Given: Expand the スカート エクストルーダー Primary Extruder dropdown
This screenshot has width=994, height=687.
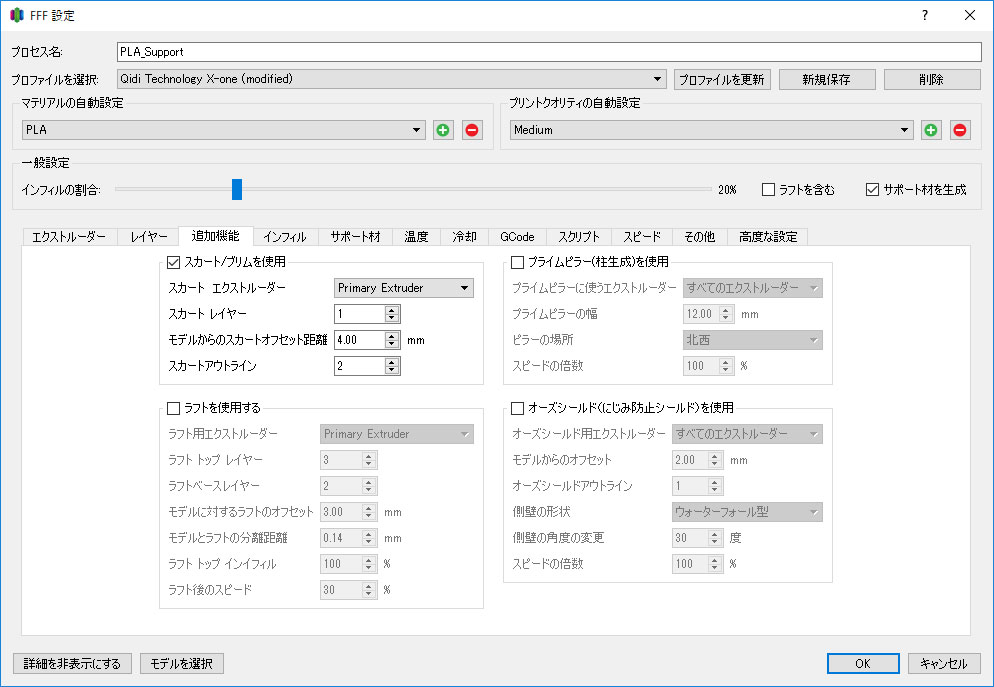Looking at the screenshot, I should pos(404,288).
